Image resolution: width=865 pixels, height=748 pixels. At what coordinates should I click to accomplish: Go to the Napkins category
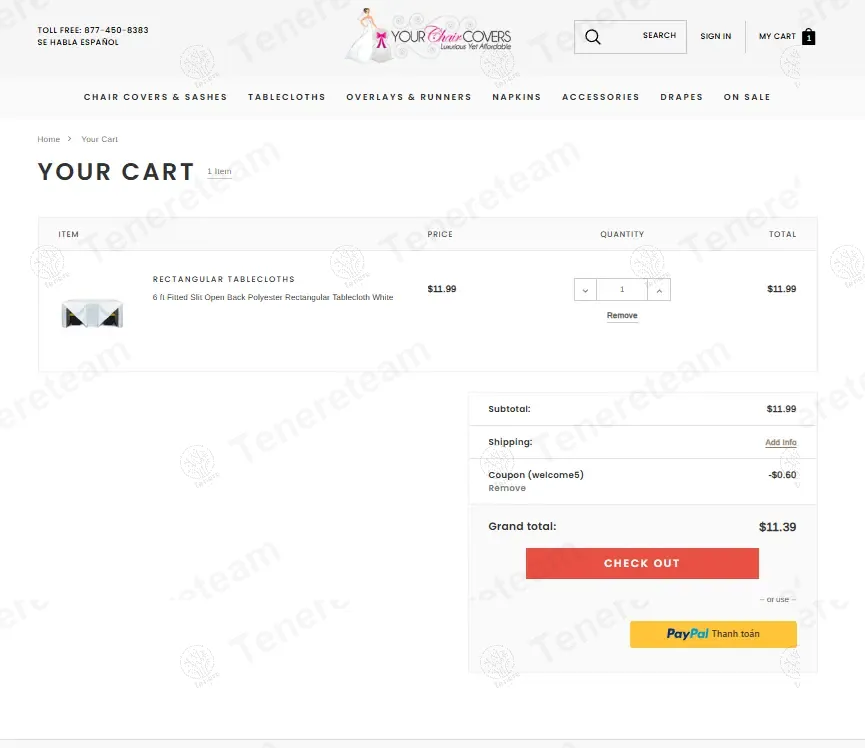coord(516,97)
